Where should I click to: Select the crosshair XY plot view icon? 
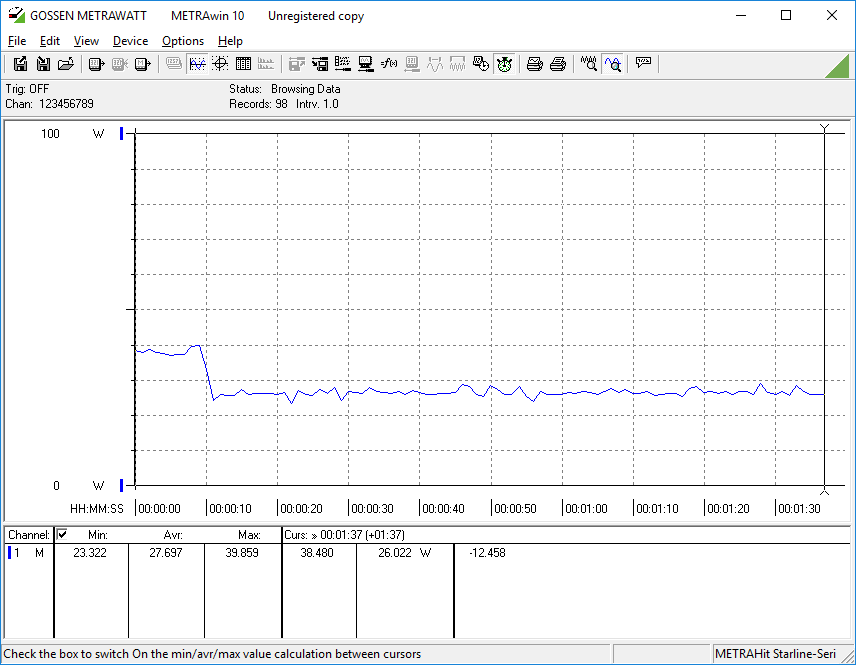click(x=219, y=64)
